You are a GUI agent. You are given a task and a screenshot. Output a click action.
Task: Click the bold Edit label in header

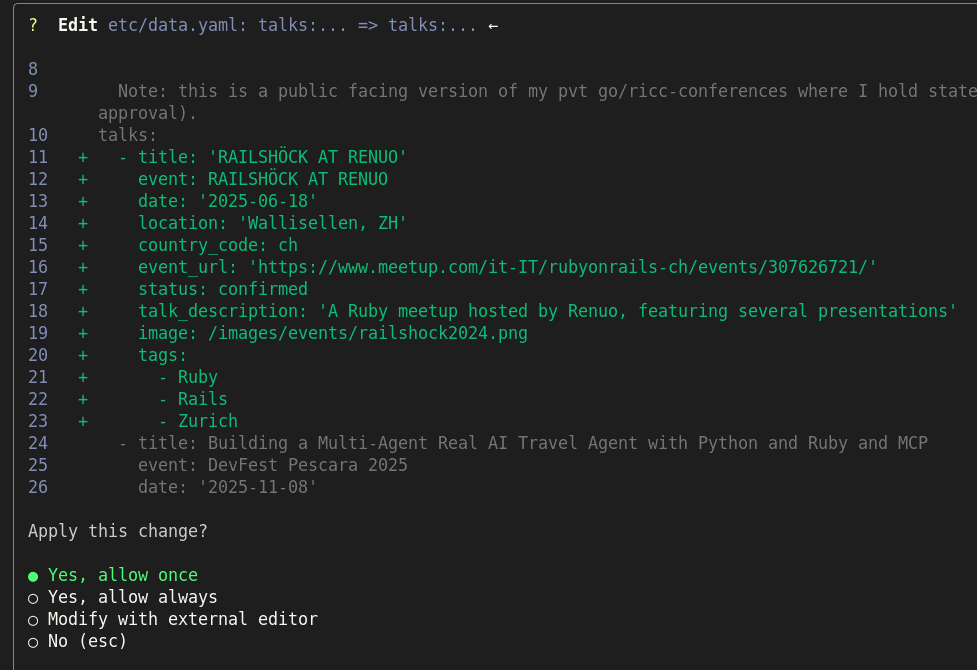coord(78,25)
